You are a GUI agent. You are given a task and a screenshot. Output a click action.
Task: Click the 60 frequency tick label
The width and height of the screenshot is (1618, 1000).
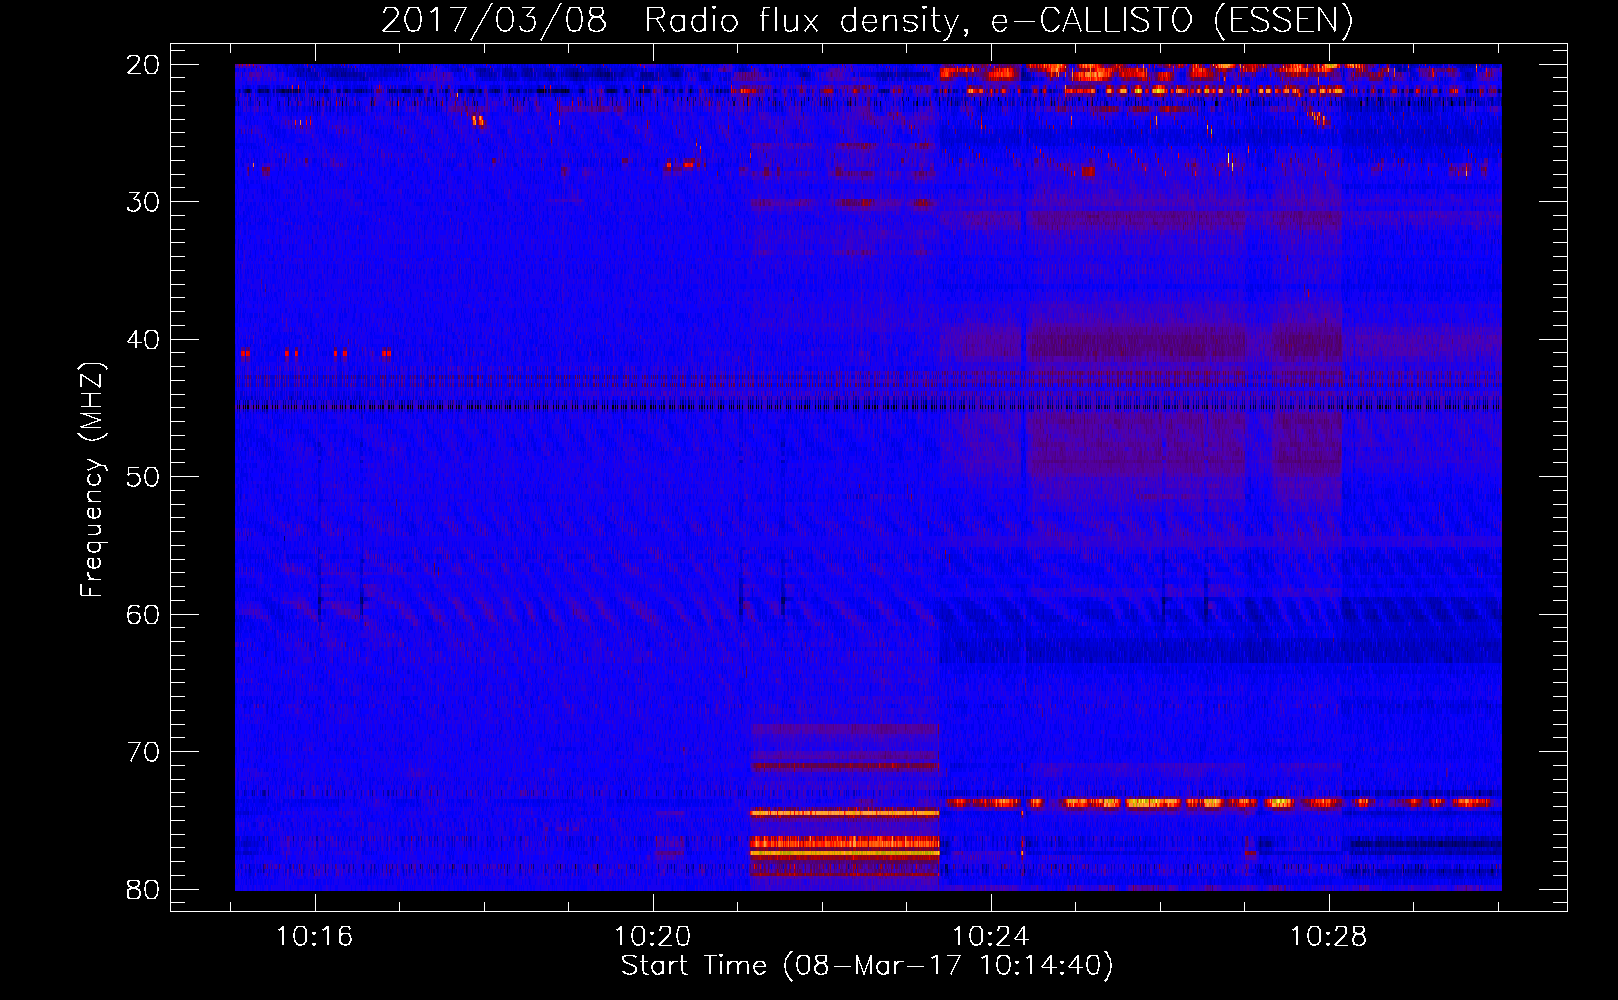pyautogui.click(x=143, y=615)
